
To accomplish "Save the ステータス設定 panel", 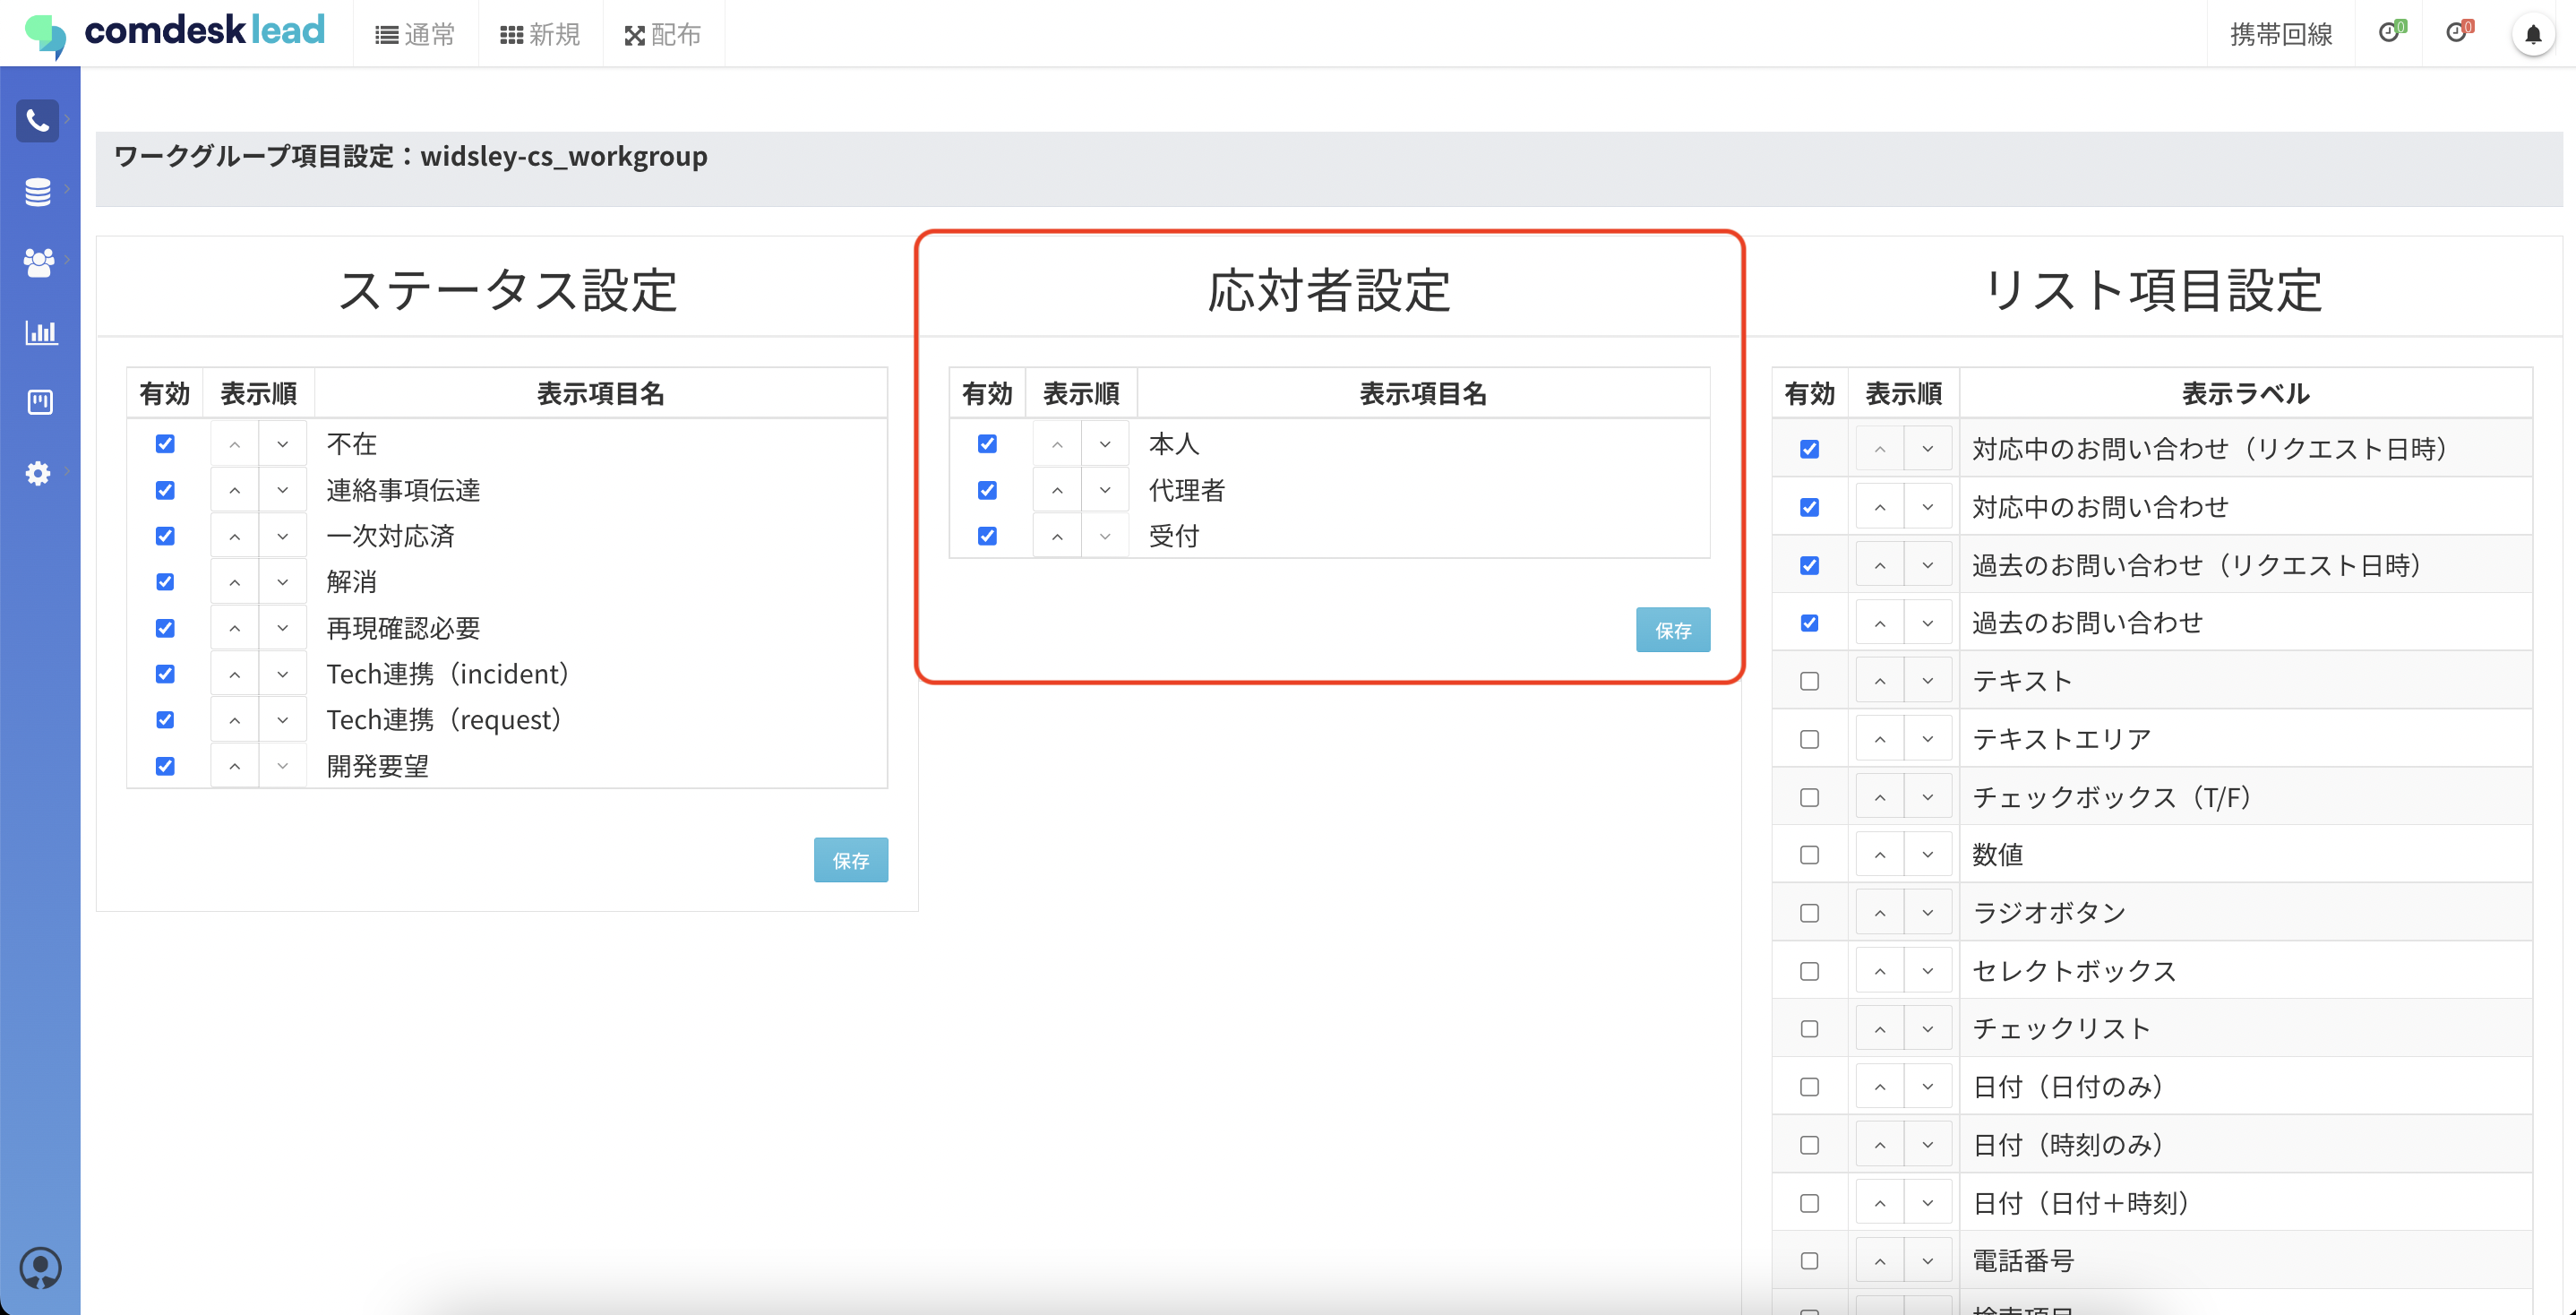I will coord(850,860).
